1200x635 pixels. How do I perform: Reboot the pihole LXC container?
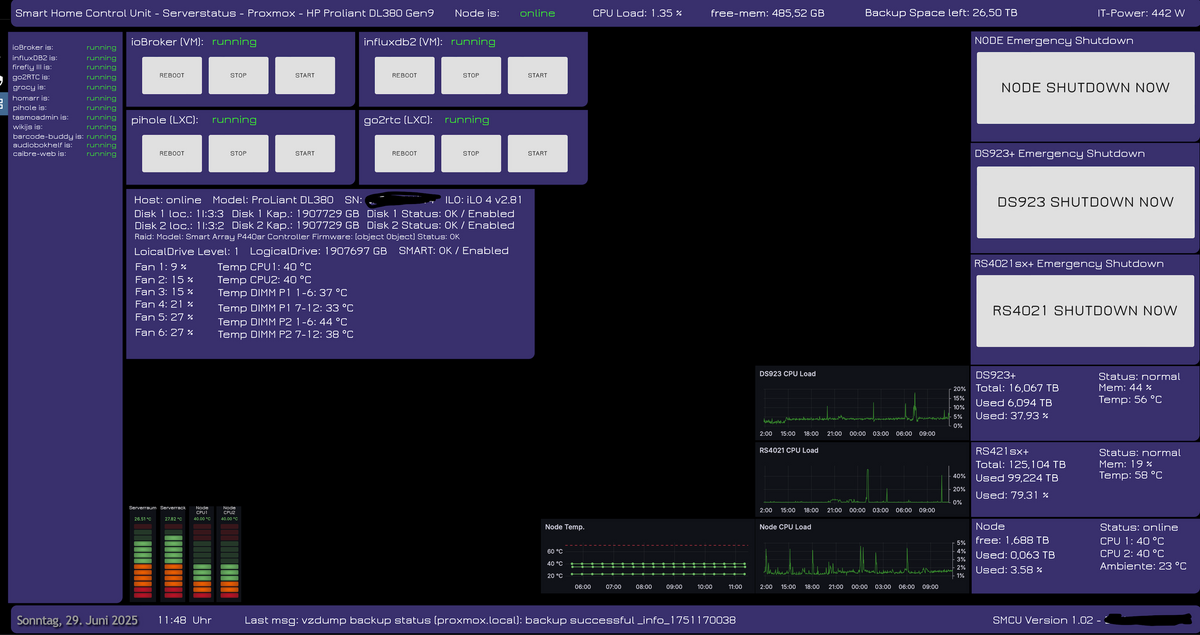coord(172,153)
